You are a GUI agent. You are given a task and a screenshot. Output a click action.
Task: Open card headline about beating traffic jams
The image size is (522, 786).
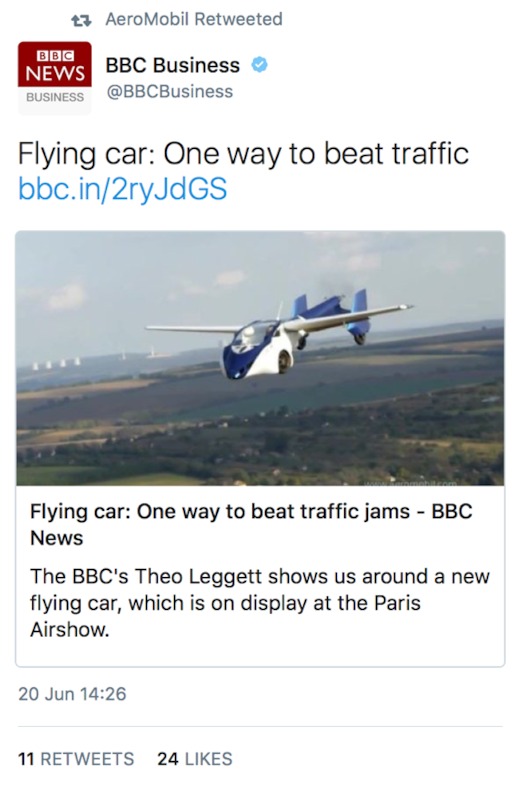point(251,524)
